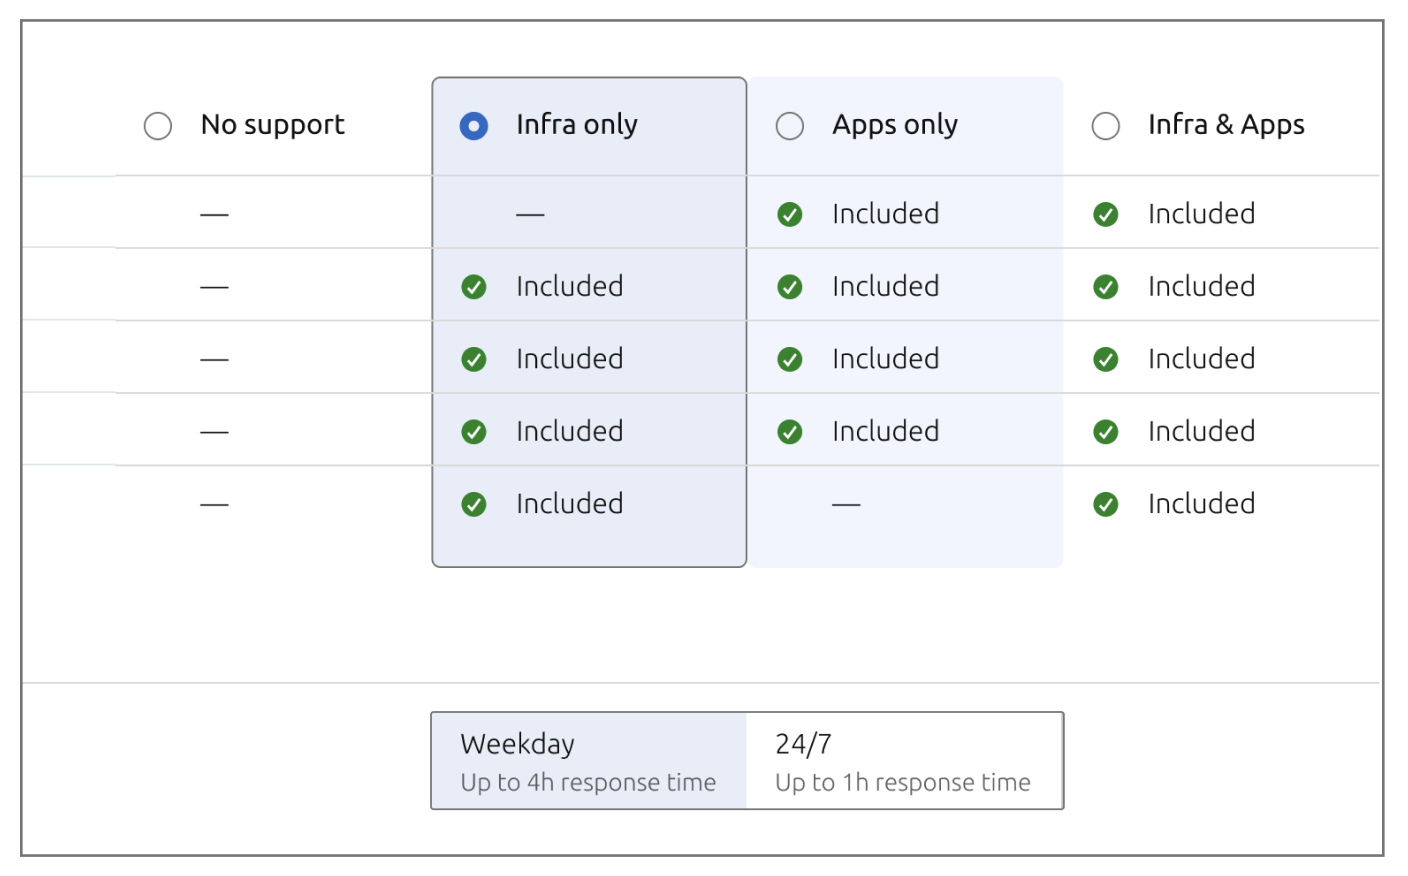Switch to 24/7 1h response option
The width and height of the screenshot is (1408, 876).
(x=904, y=761)
